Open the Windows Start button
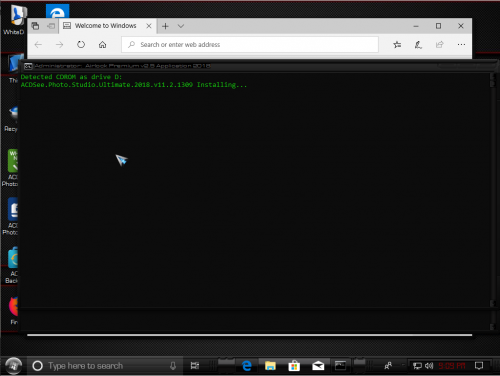Image resolution: width=500 pixels, height=376 pixels. [13, 366]
